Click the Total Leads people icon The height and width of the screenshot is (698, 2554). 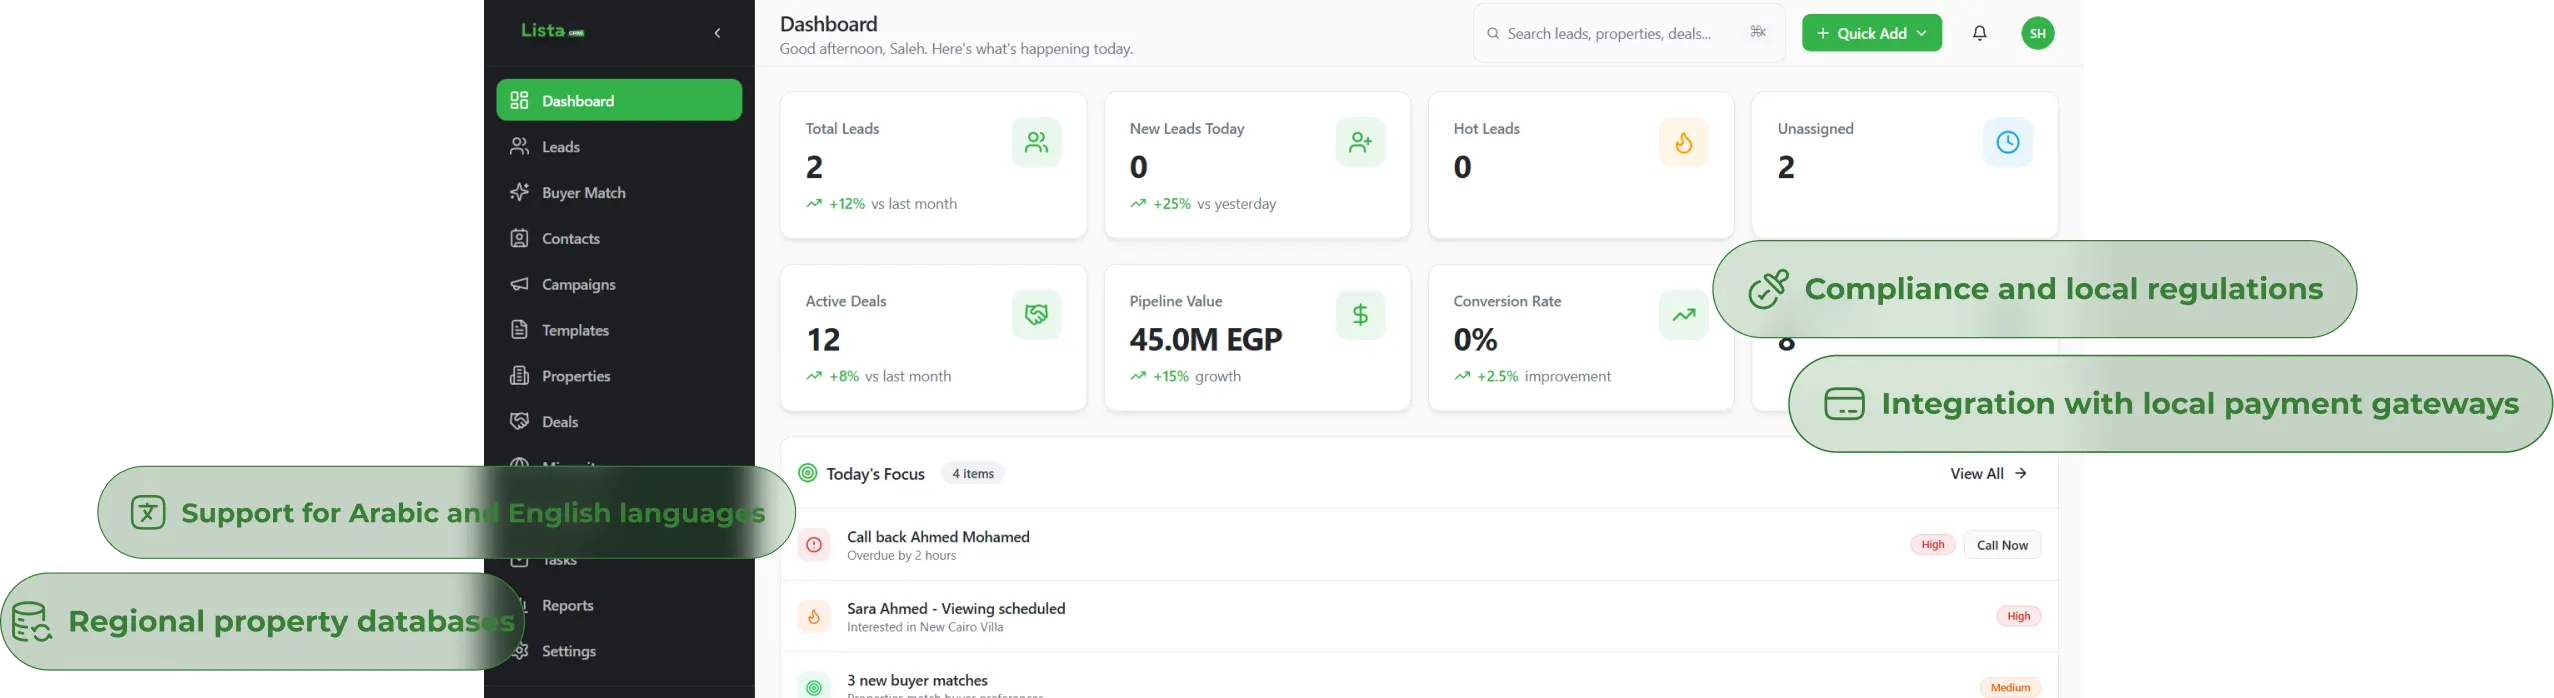pos(1036,143)
